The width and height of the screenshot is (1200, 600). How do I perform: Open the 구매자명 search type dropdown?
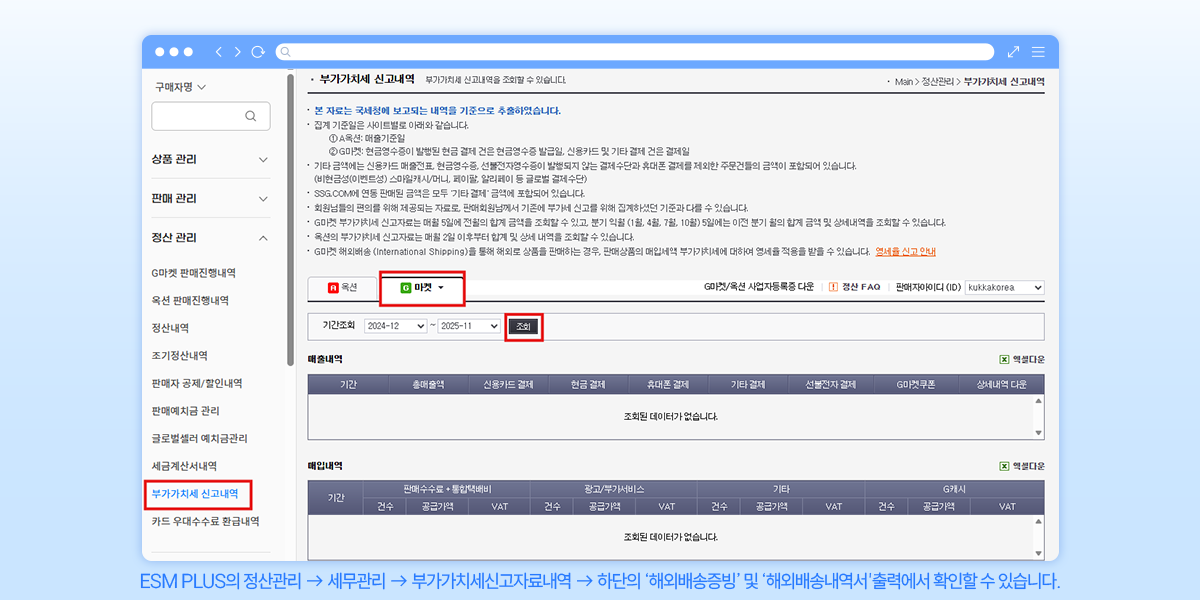[180, 87]
